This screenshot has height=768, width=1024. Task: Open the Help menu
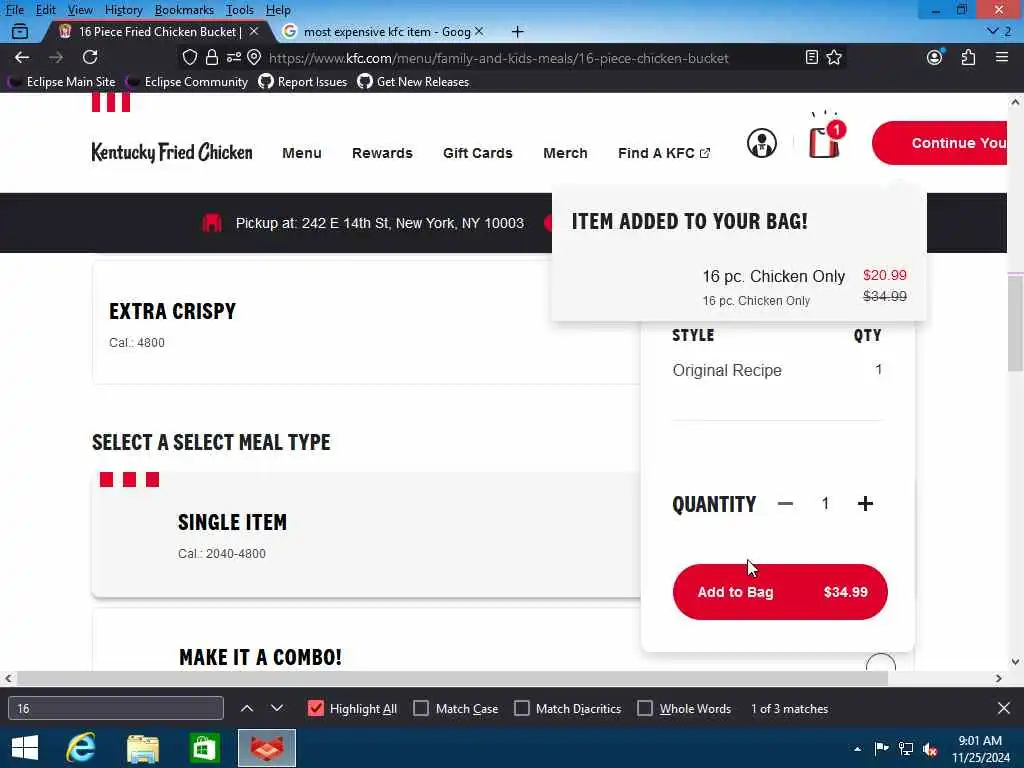[x=278, y=10]
